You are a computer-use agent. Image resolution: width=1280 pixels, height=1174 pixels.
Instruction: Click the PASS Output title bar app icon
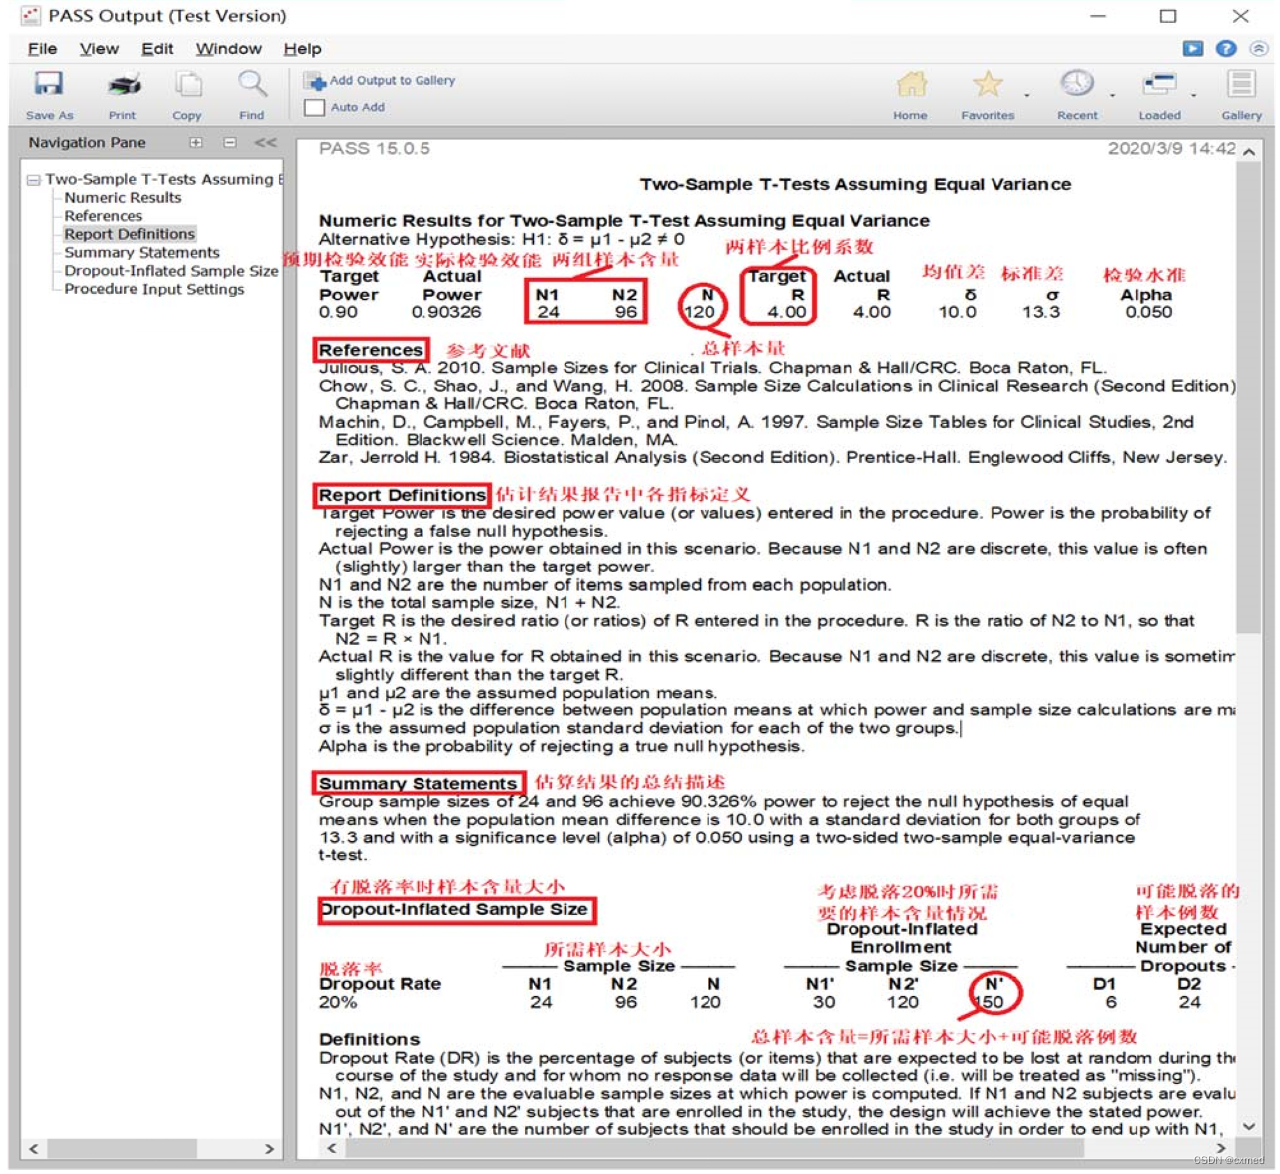click(x=30, y=16)
